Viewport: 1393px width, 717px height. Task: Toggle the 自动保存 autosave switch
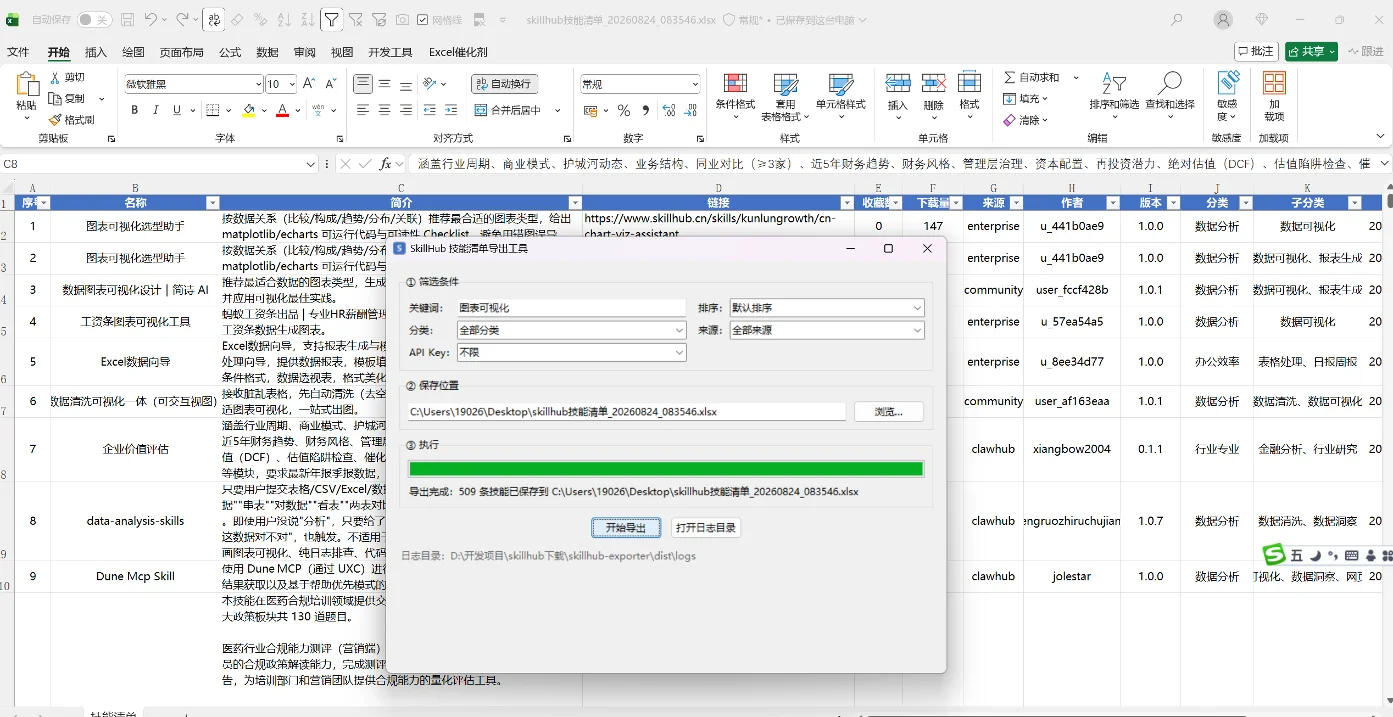(95, 20)
